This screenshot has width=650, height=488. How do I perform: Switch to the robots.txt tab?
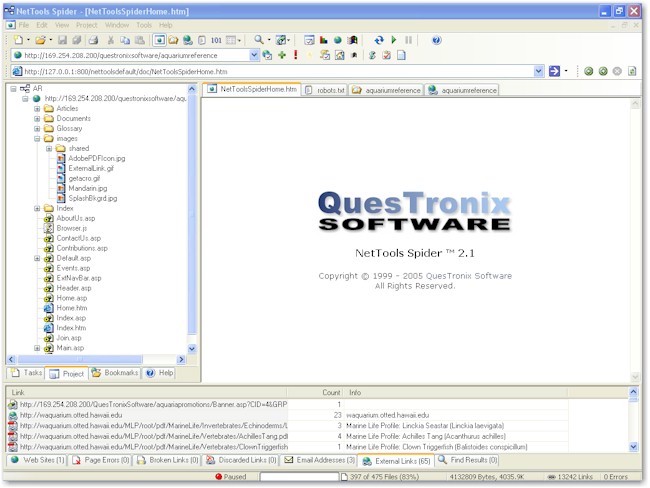[325, 90]
